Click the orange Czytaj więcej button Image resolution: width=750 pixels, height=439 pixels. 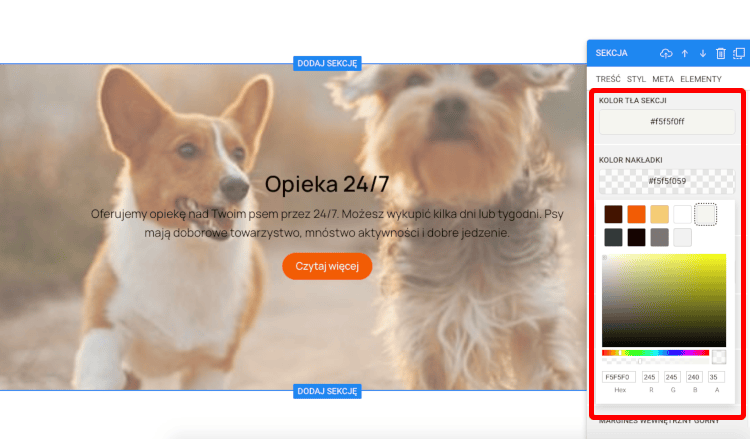(x=327, y=266)
